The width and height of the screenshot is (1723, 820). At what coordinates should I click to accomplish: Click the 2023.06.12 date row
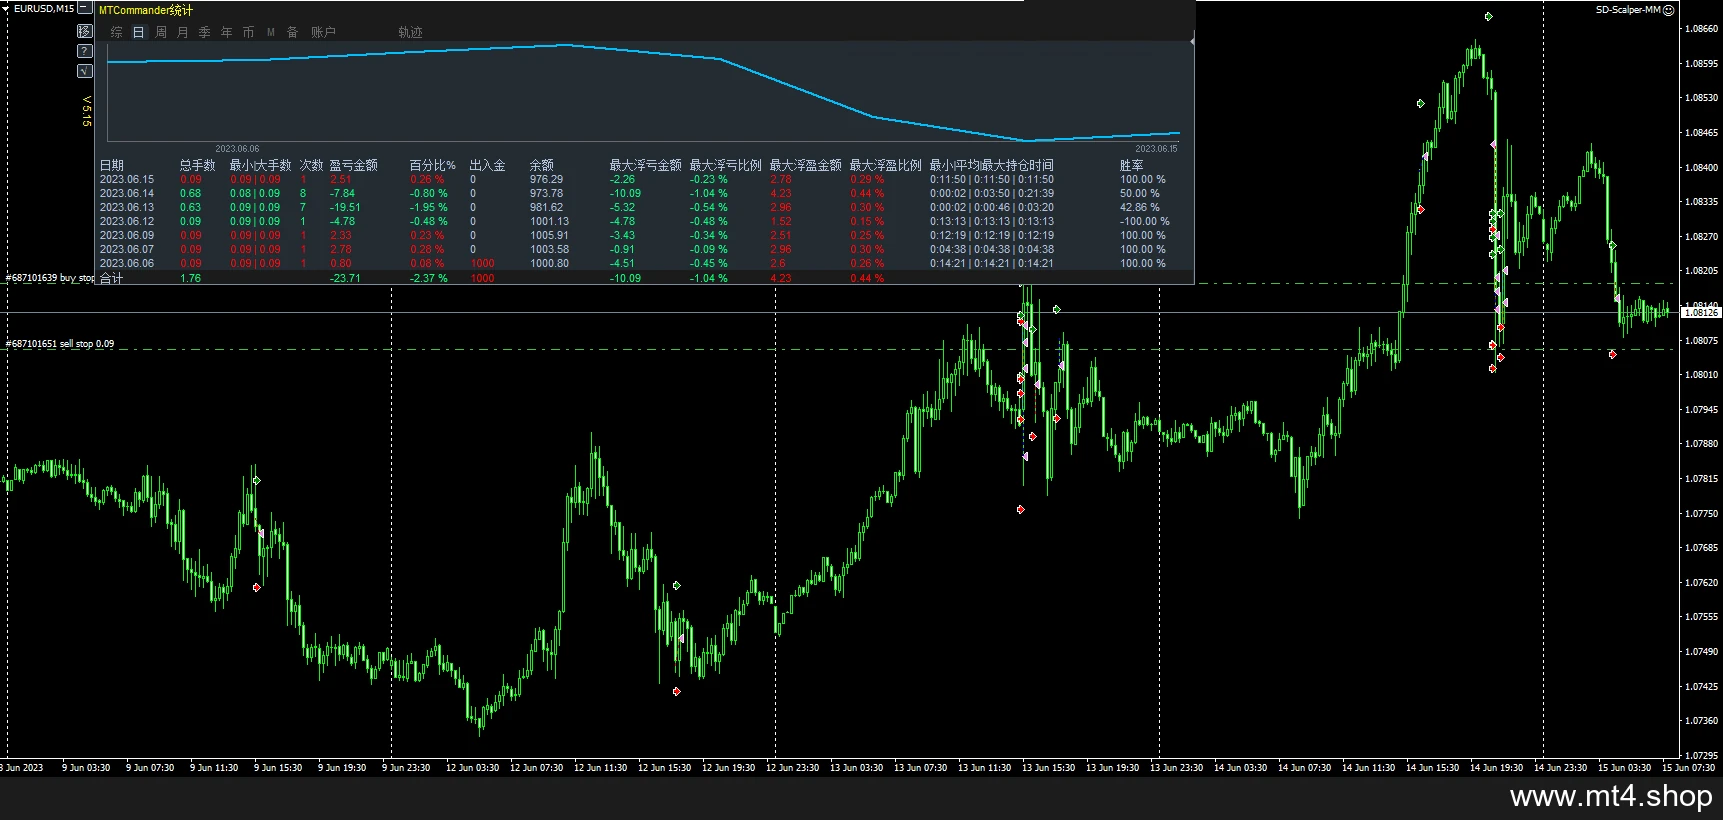coord(127,222)
